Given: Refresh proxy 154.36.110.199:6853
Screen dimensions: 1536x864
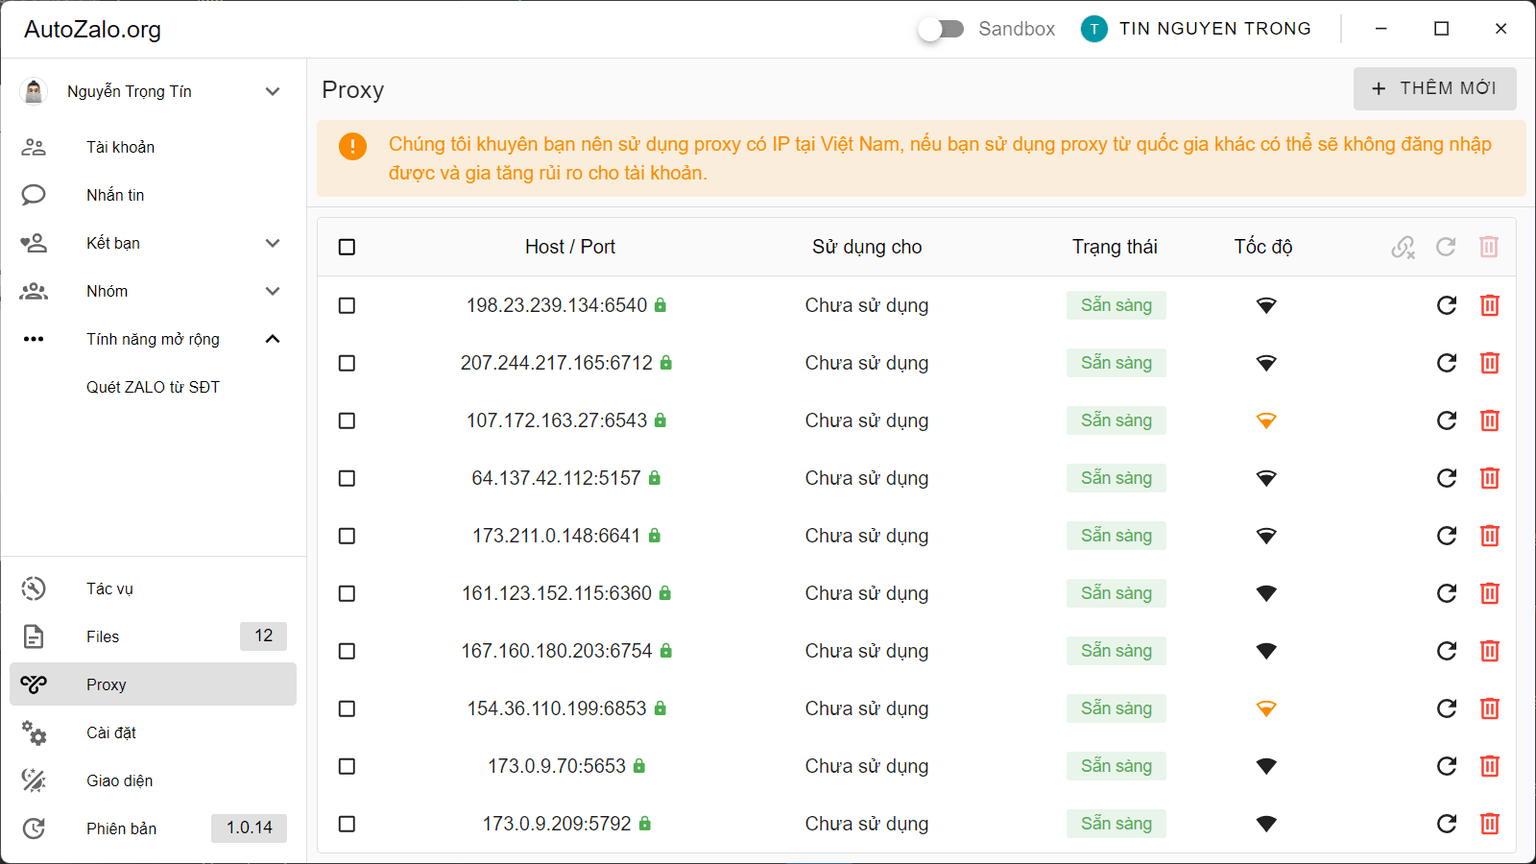Looking at the screenshot, I should coord(1446,709).
